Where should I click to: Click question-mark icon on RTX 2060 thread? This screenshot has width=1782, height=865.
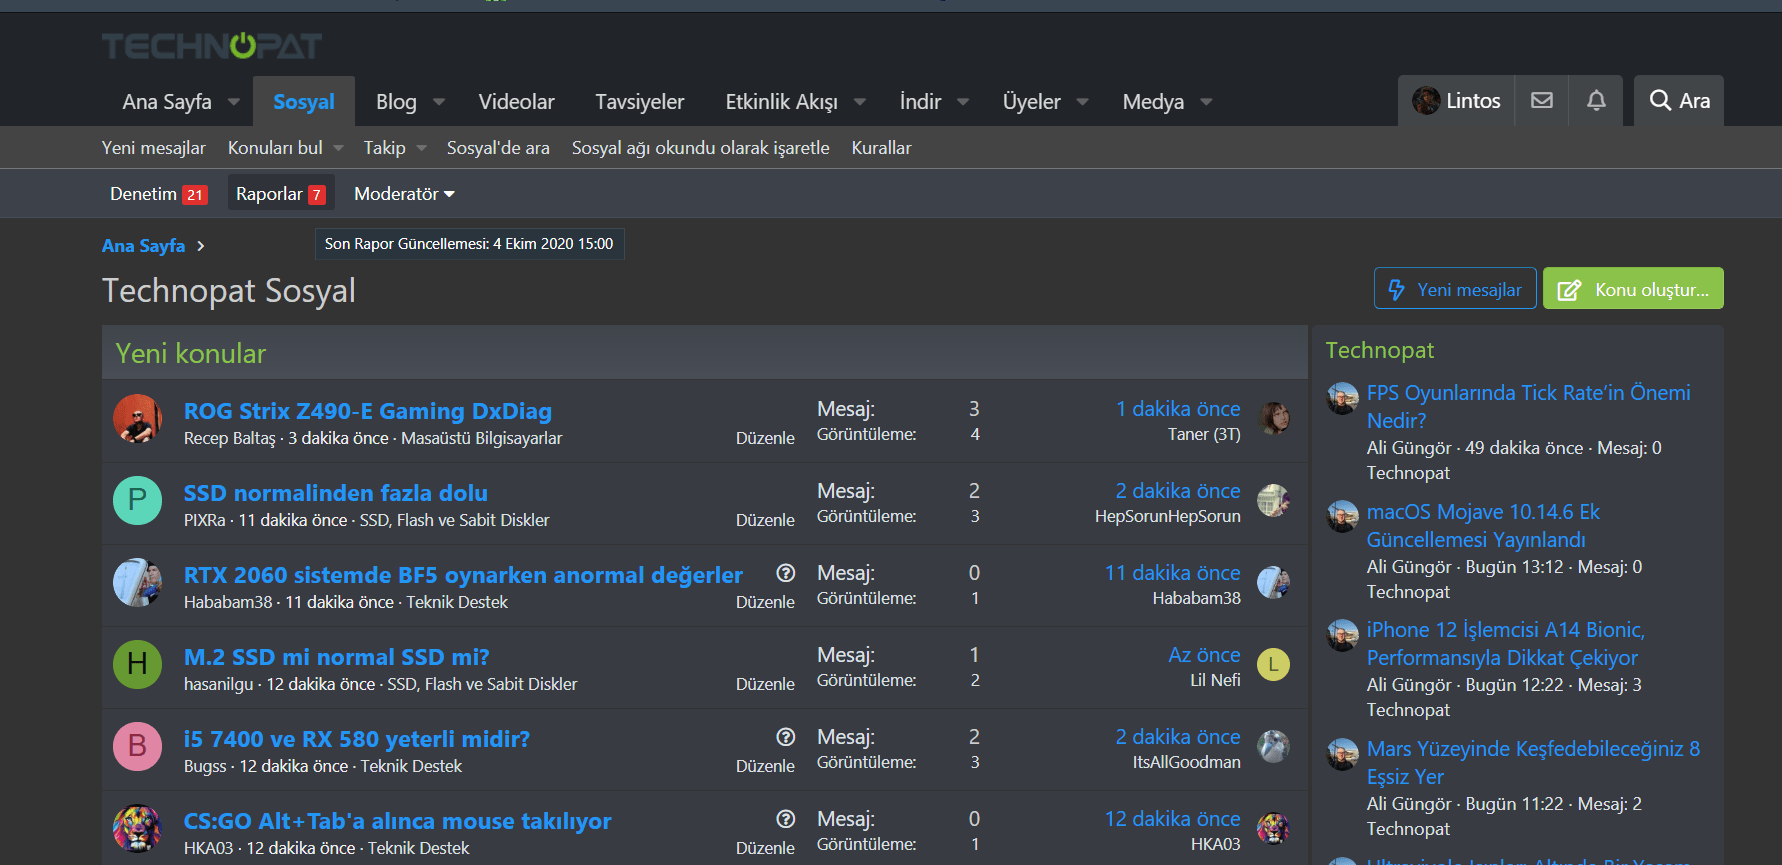[x=786, y=573]
